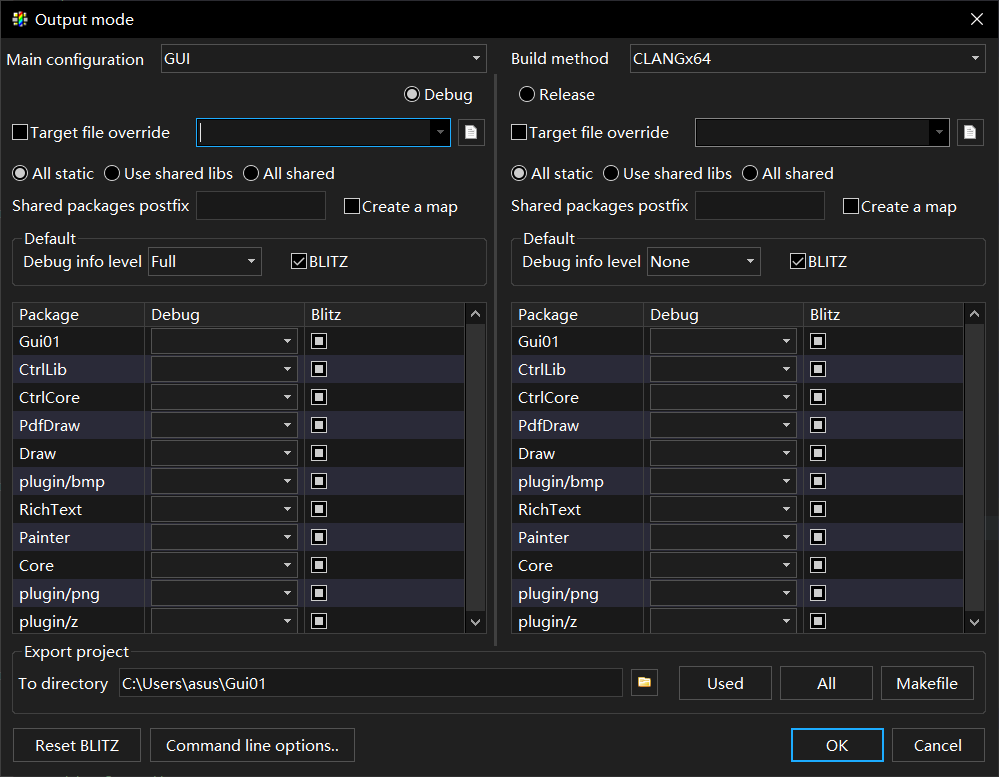Click the Release target file browse icon
This screenshot has height=777, width=999.
coord(969,132)
